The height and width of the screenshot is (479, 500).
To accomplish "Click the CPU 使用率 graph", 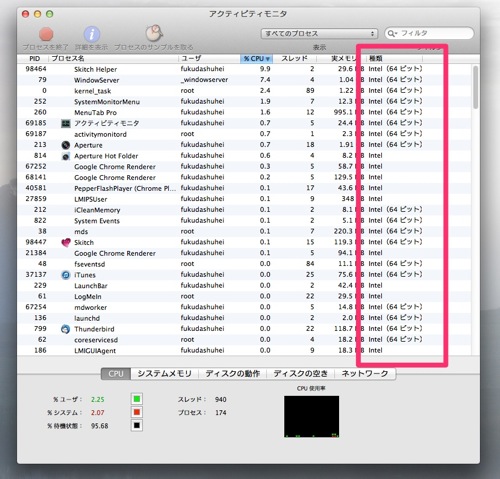I will tap(311, 416).
